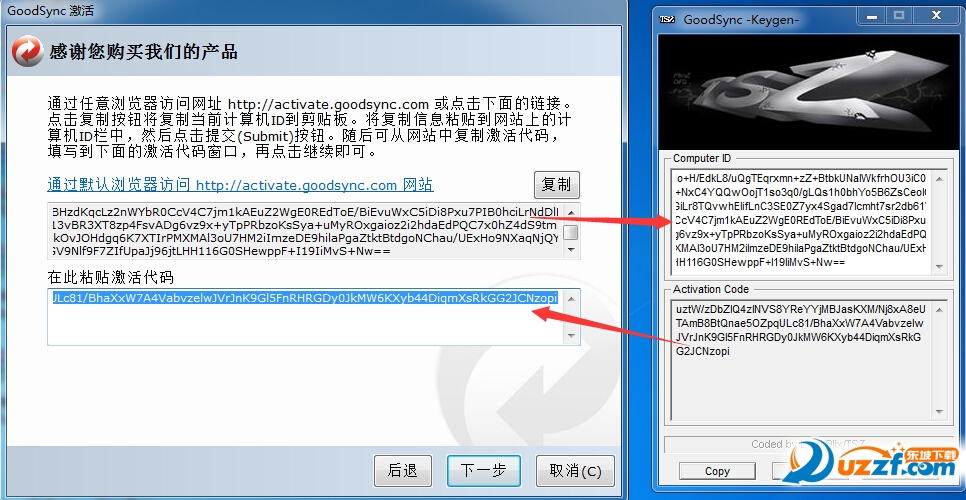Viewport: 966px width, 500px height.
Task: Click the 复制 button beside the link
Action: coord(556,184)
